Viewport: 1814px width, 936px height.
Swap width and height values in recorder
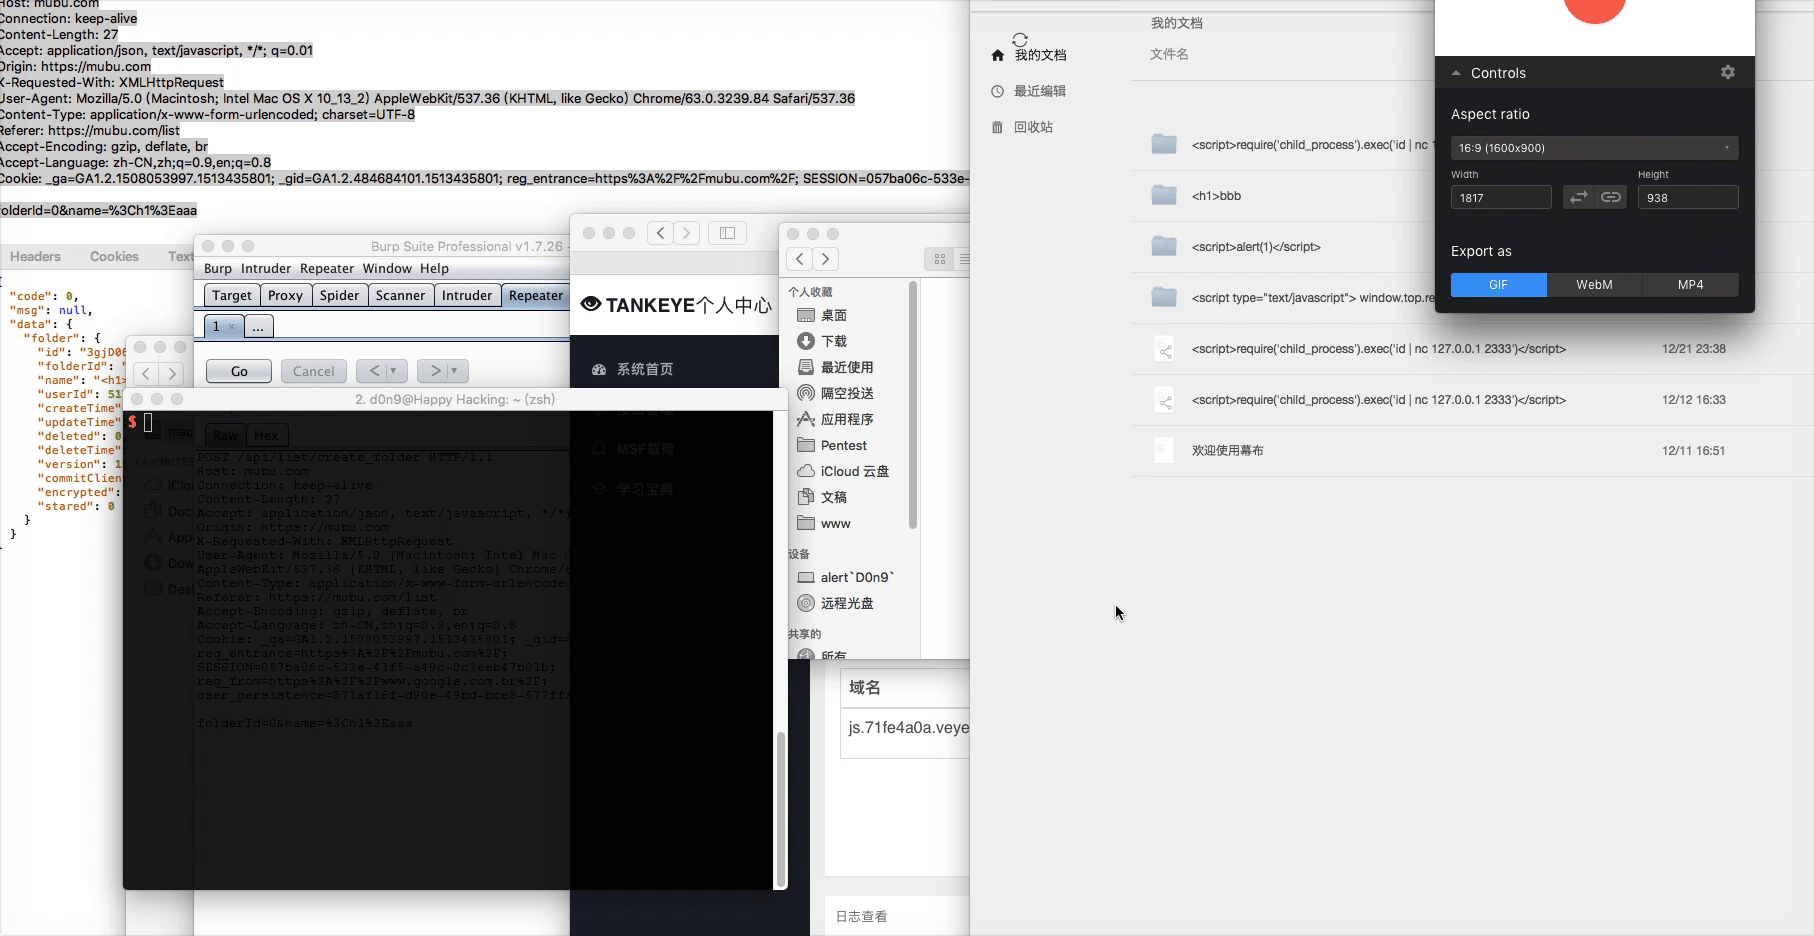[1578, 197]
